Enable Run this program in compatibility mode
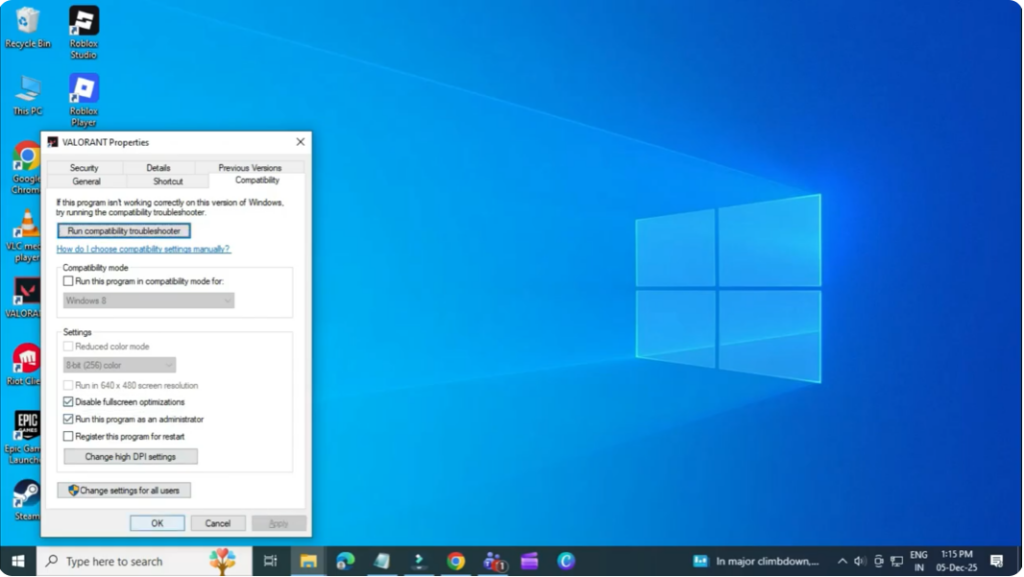 coord(68,281)
